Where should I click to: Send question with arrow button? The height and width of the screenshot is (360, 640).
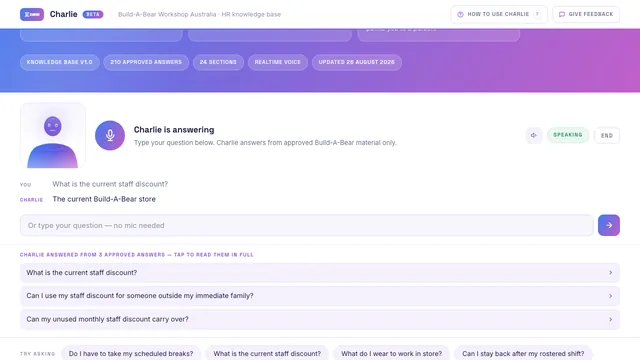tap(609, 225)
